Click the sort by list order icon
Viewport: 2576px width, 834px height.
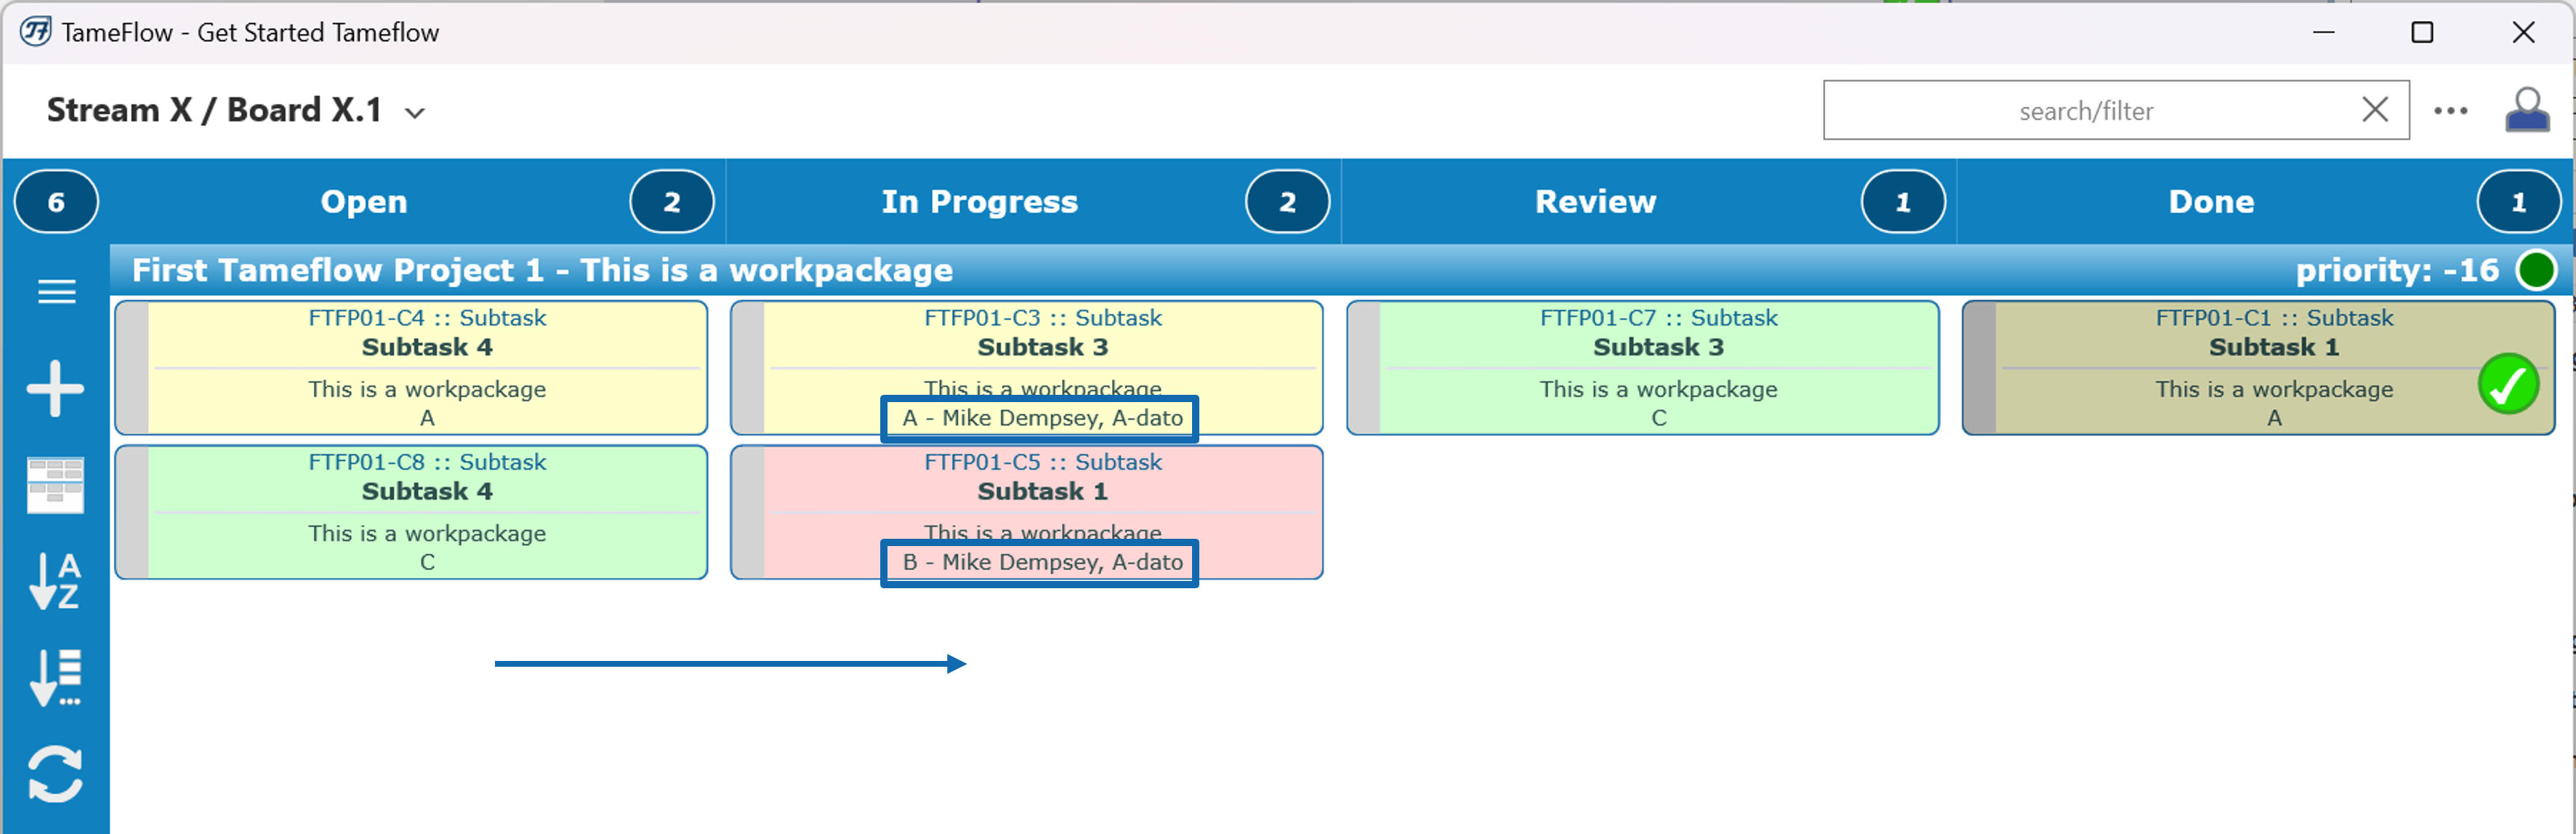coord(56,677)
